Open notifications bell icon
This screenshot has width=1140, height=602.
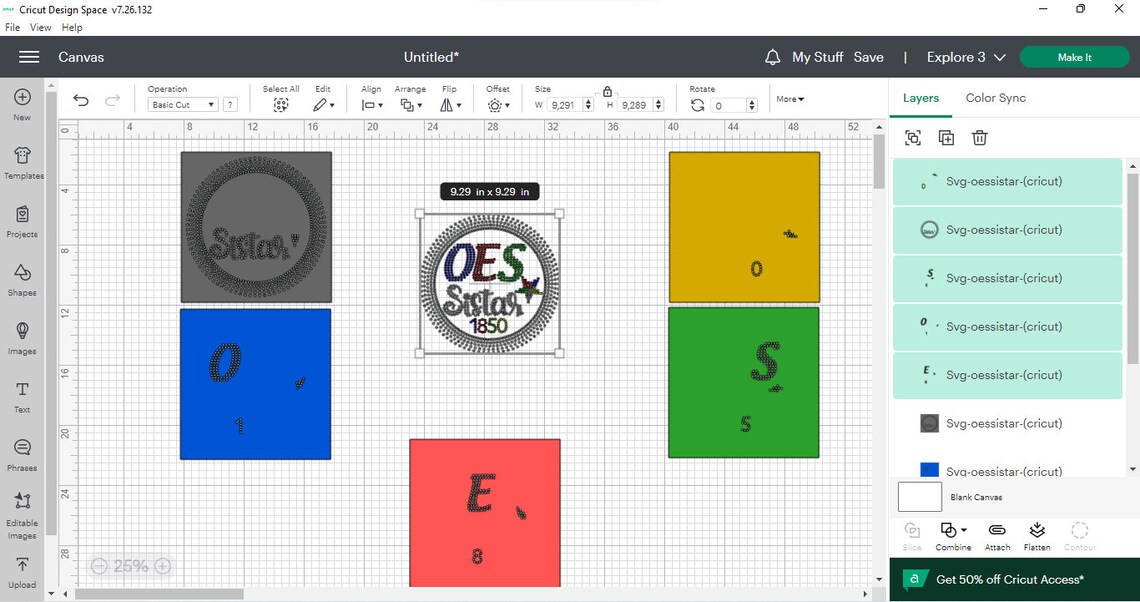coord(773,57)
